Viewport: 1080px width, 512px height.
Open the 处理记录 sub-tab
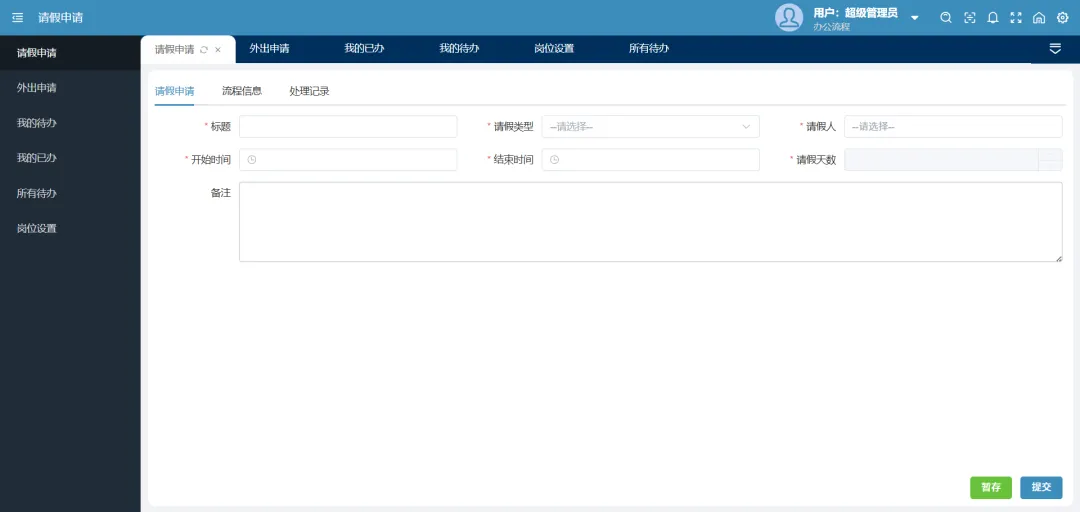(x=309, y=91)
